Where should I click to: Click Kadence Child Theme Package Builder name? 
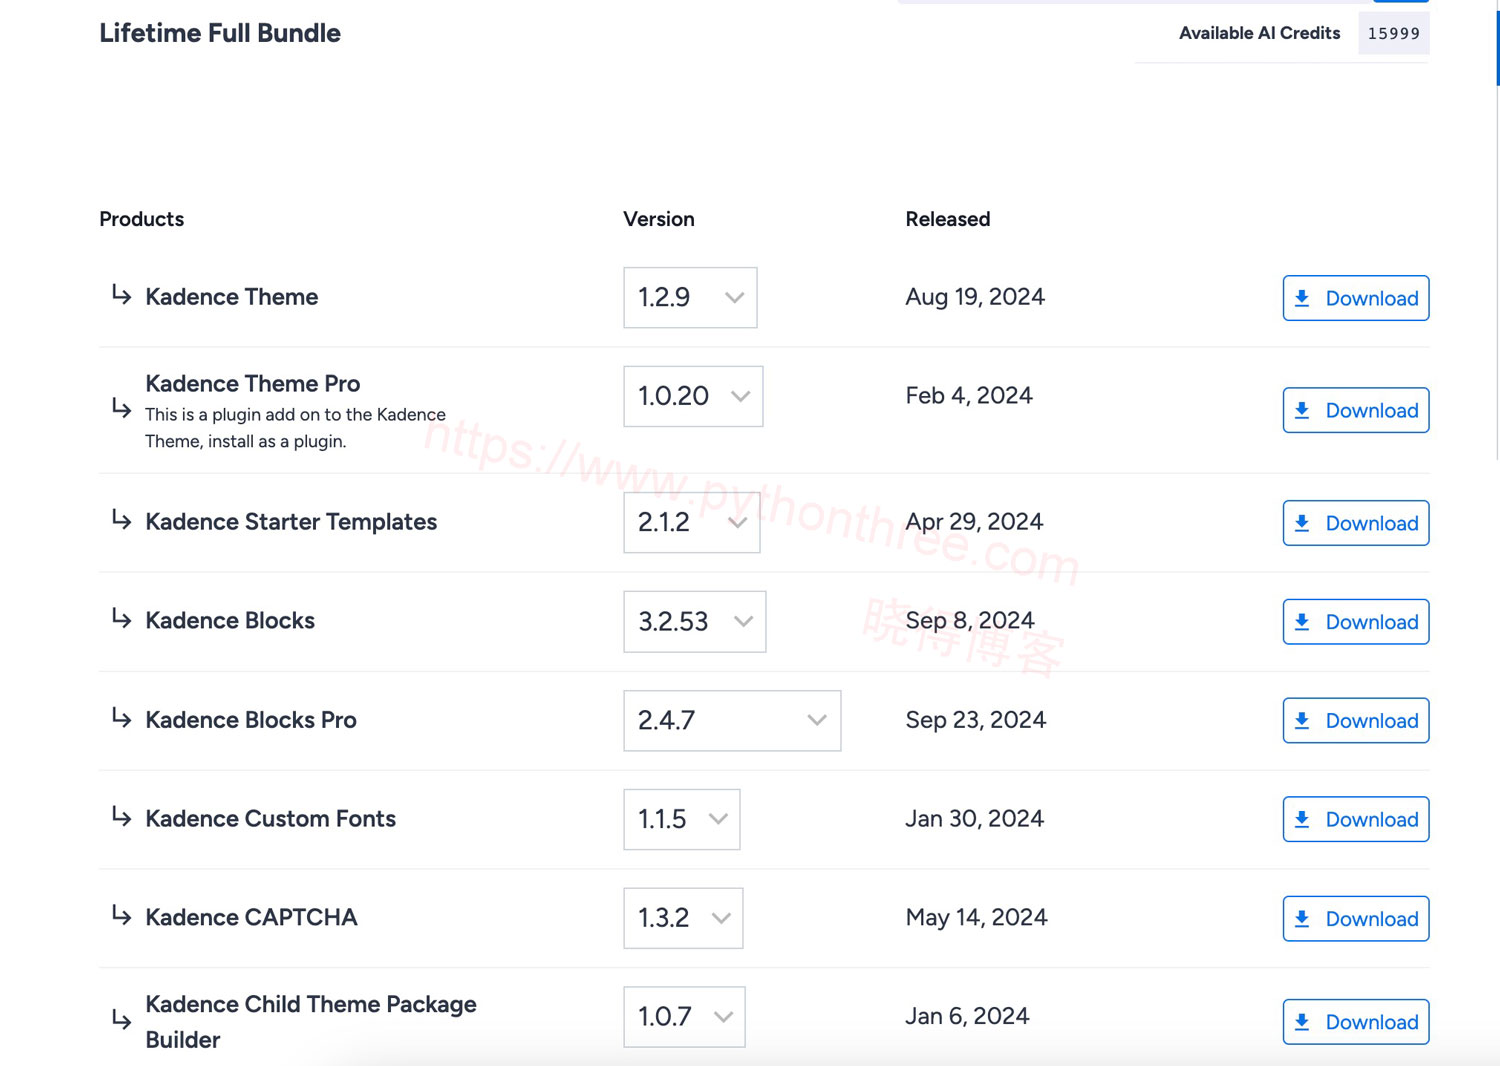[x=311, y=1022]
